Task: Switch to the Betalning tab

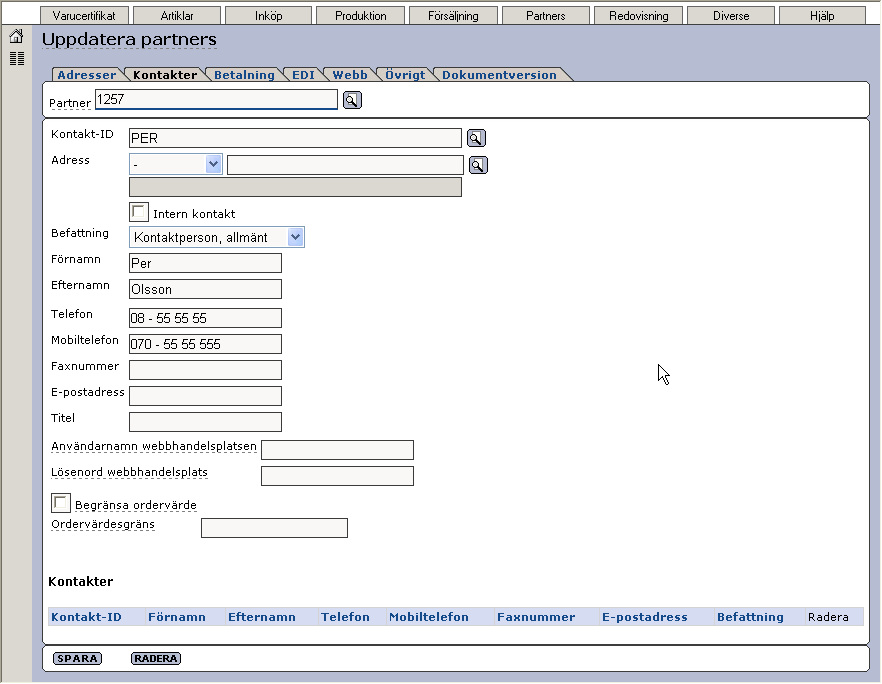Action: [244, 75]
